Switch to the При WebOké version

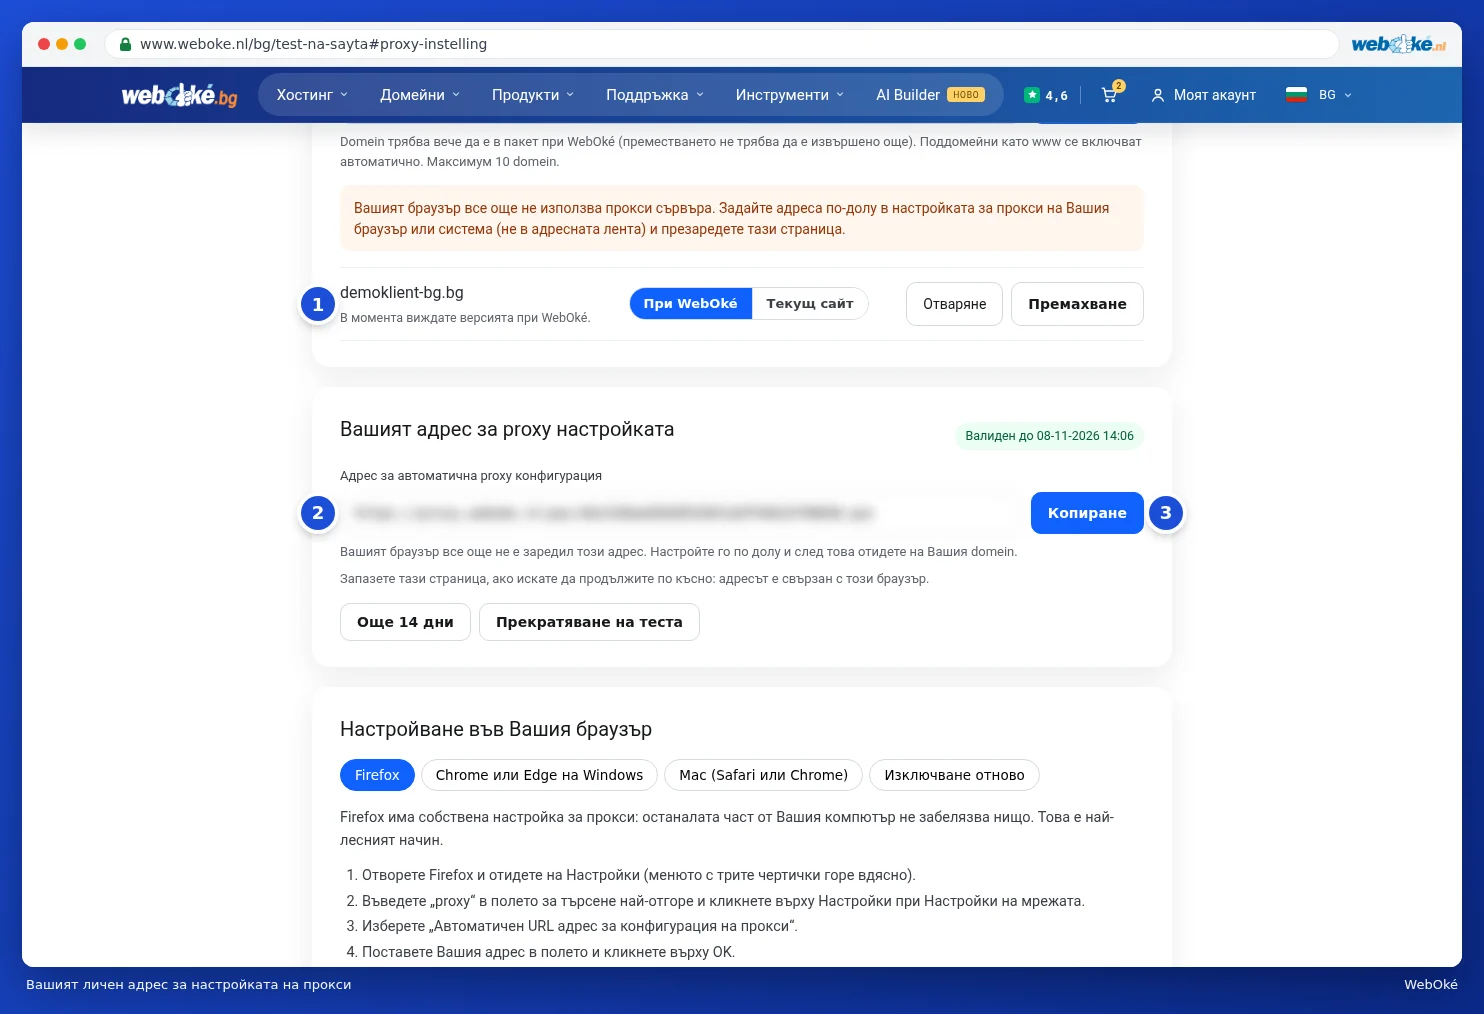click(x=691, y=304)
